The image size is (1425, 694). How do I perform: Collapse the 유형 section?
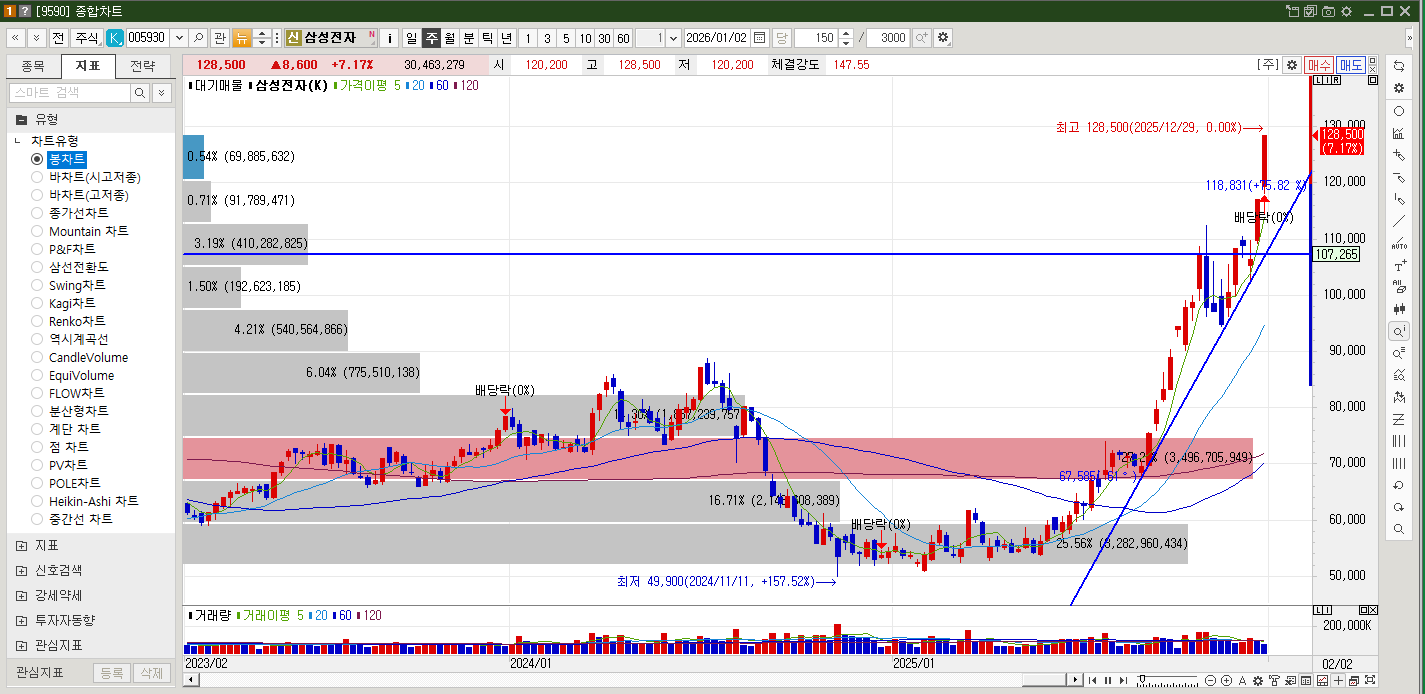click(x=22, y=119)
